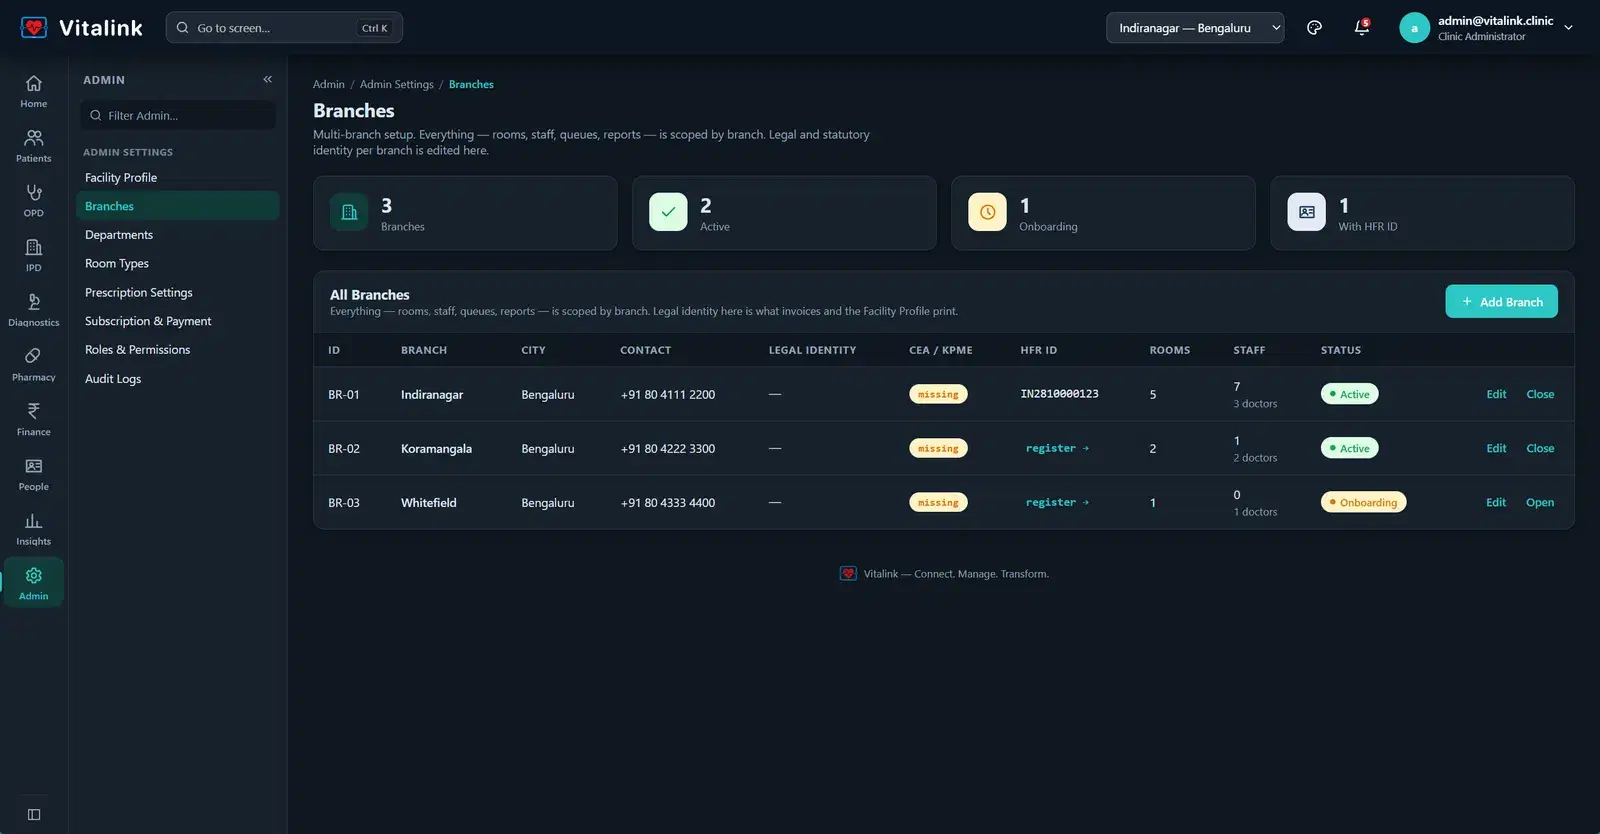Open the Whitefield branch

click(x=1540, y=502)
